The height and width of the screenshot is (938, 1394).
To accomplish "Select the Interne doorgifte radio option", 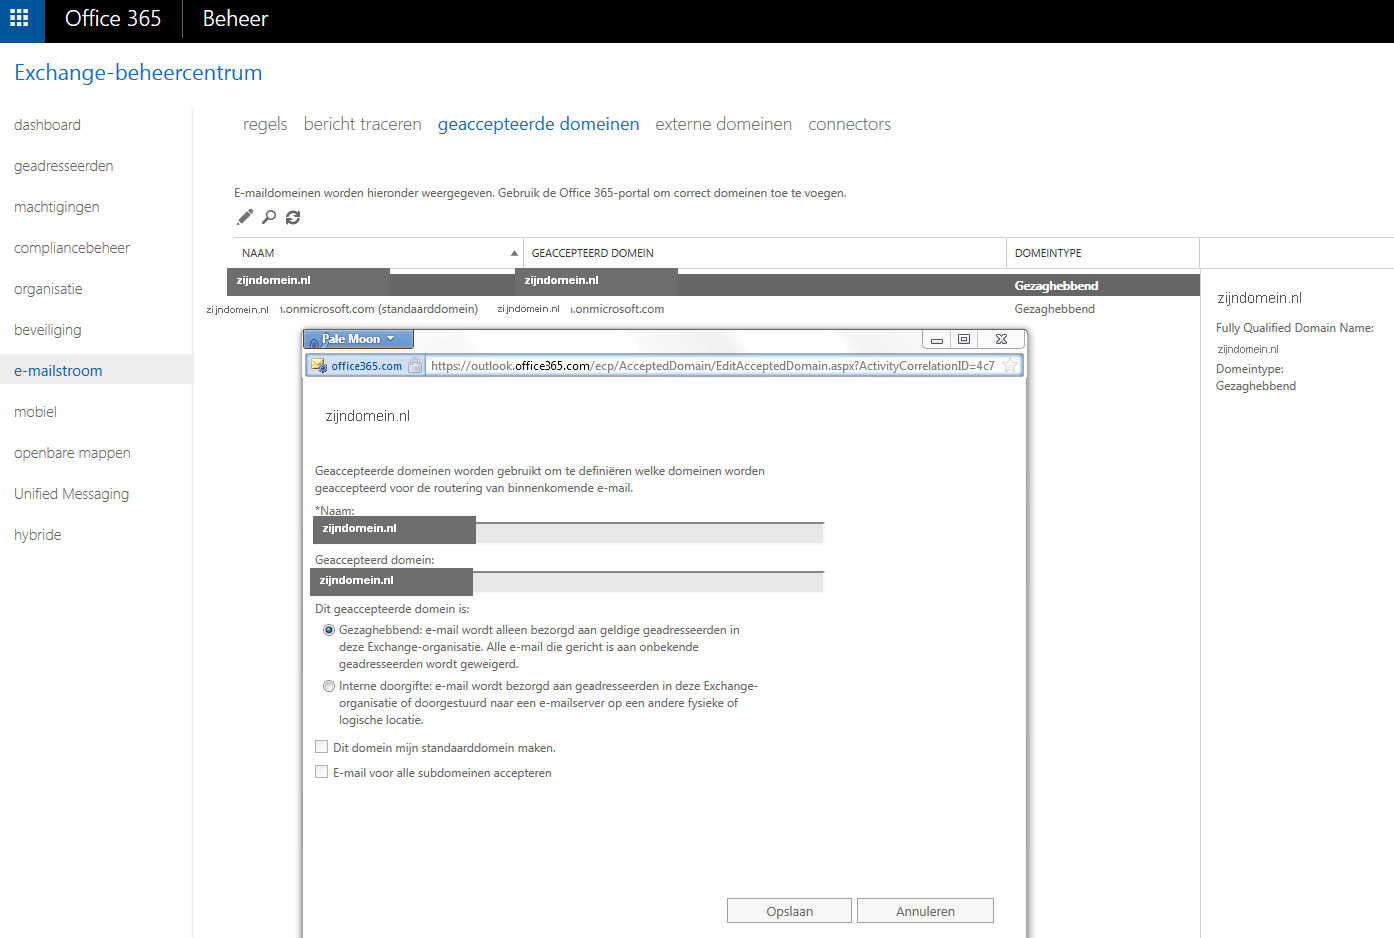I will (x=329, y=686).
